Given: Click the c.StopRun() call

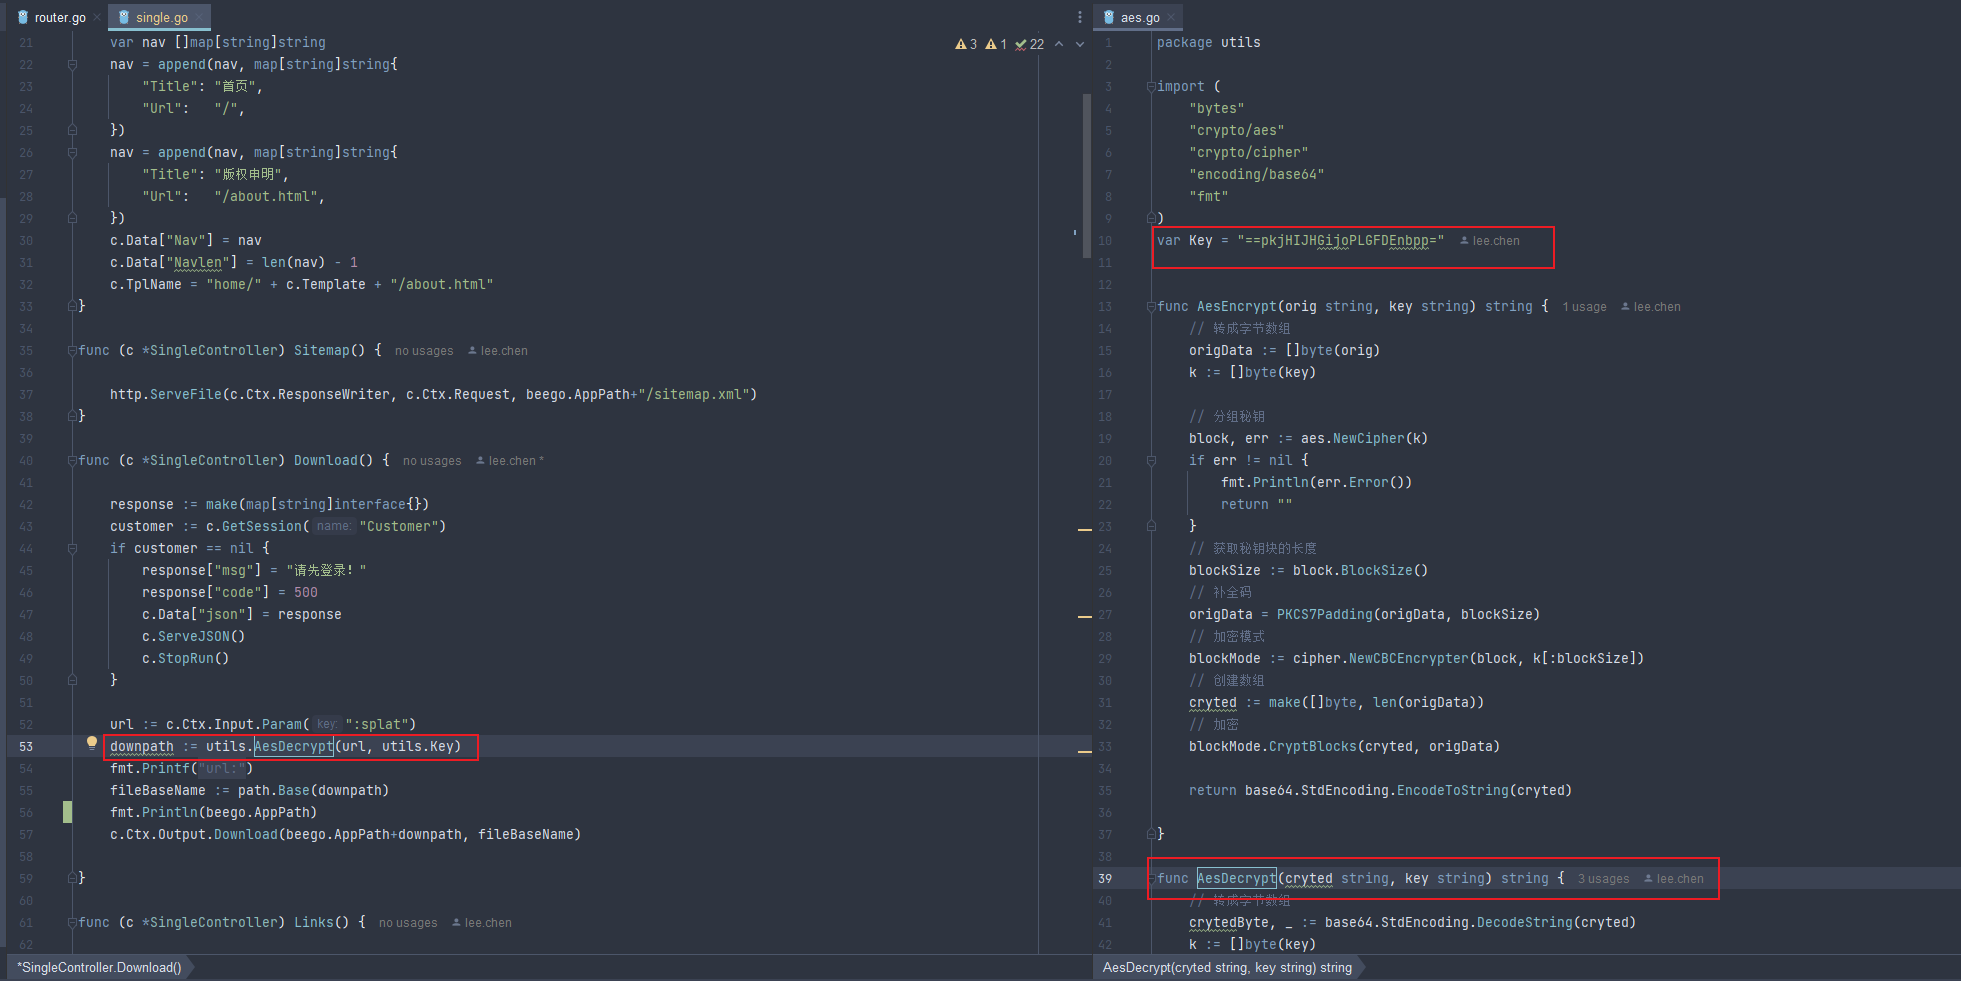Looking at the screenshot, I should pyautogui.click(x=185, y=659).
